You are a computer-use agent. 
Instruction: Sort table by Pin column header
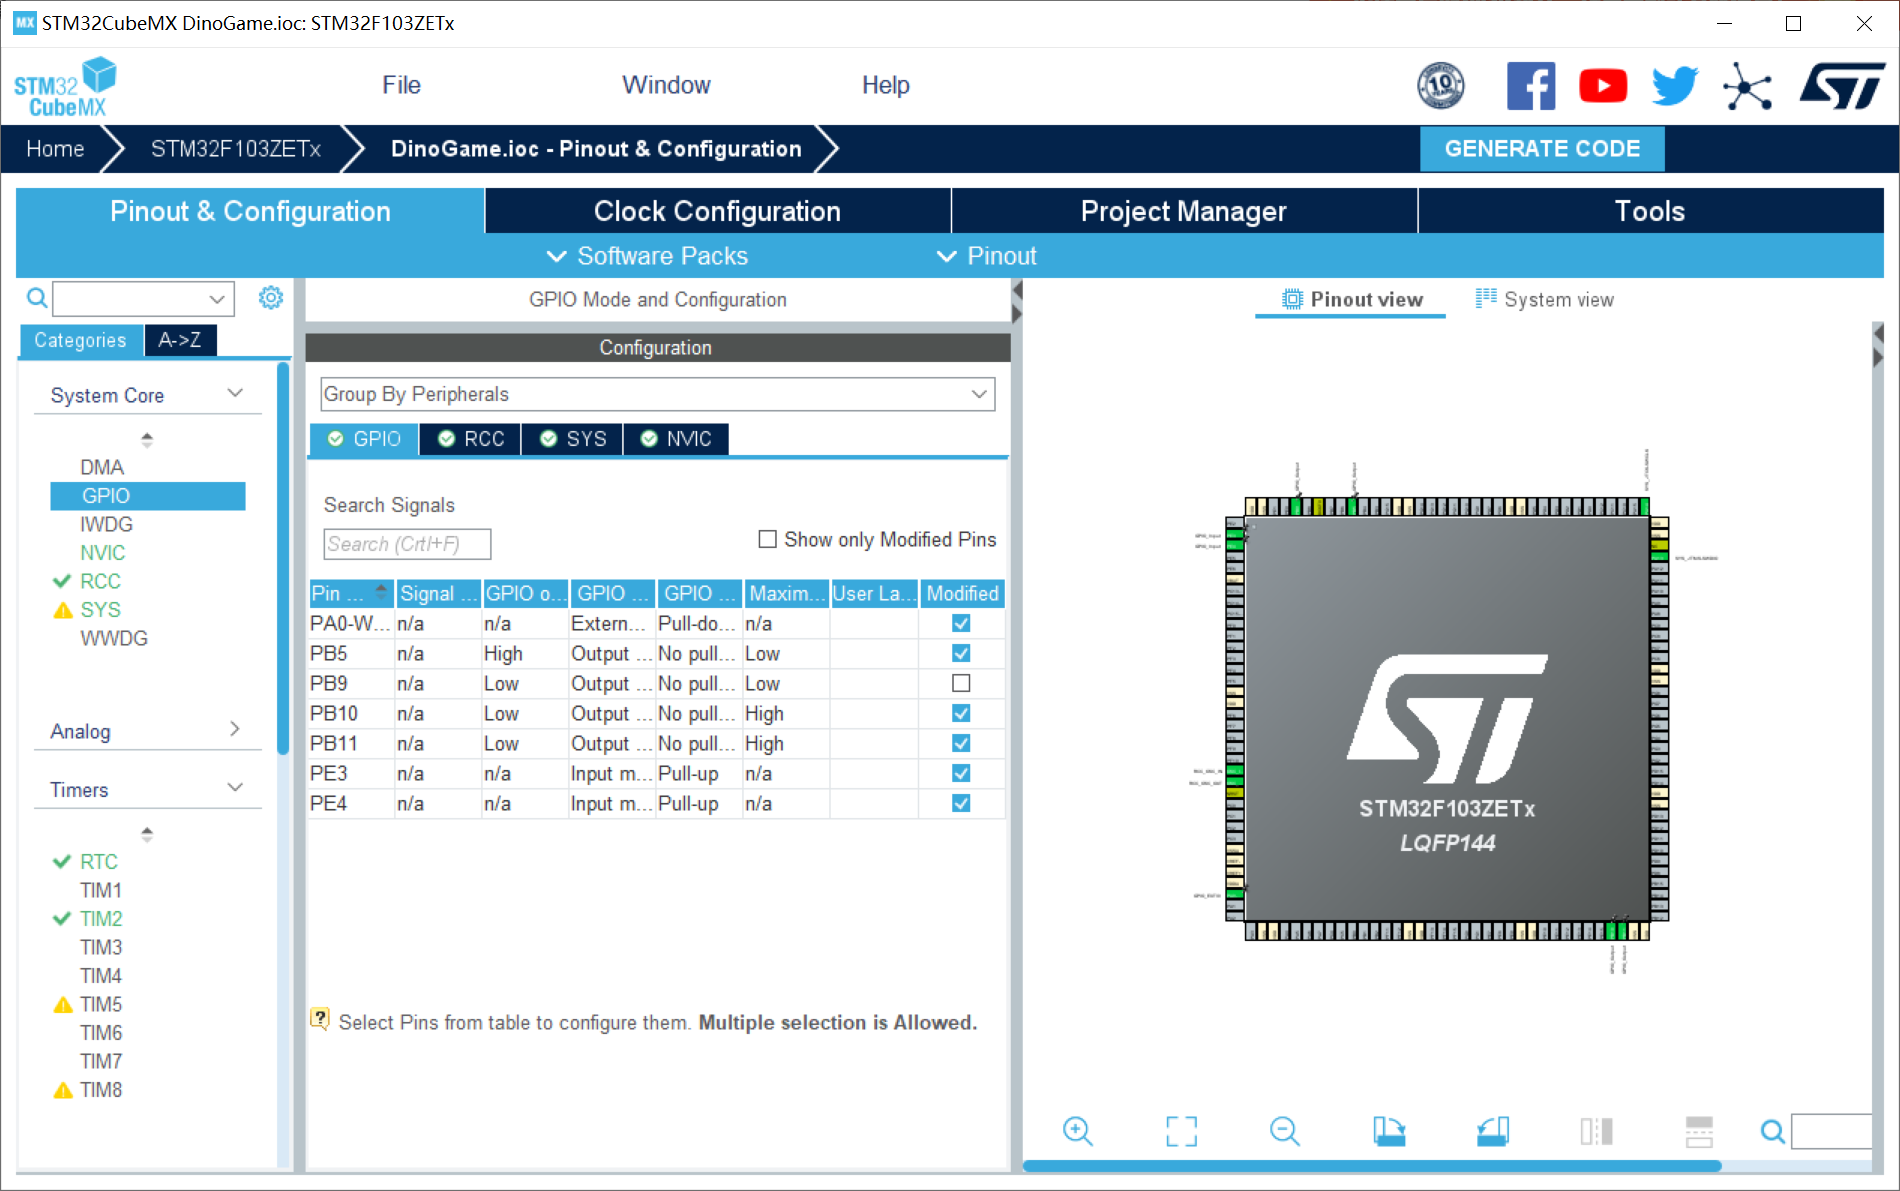point(350,593)
